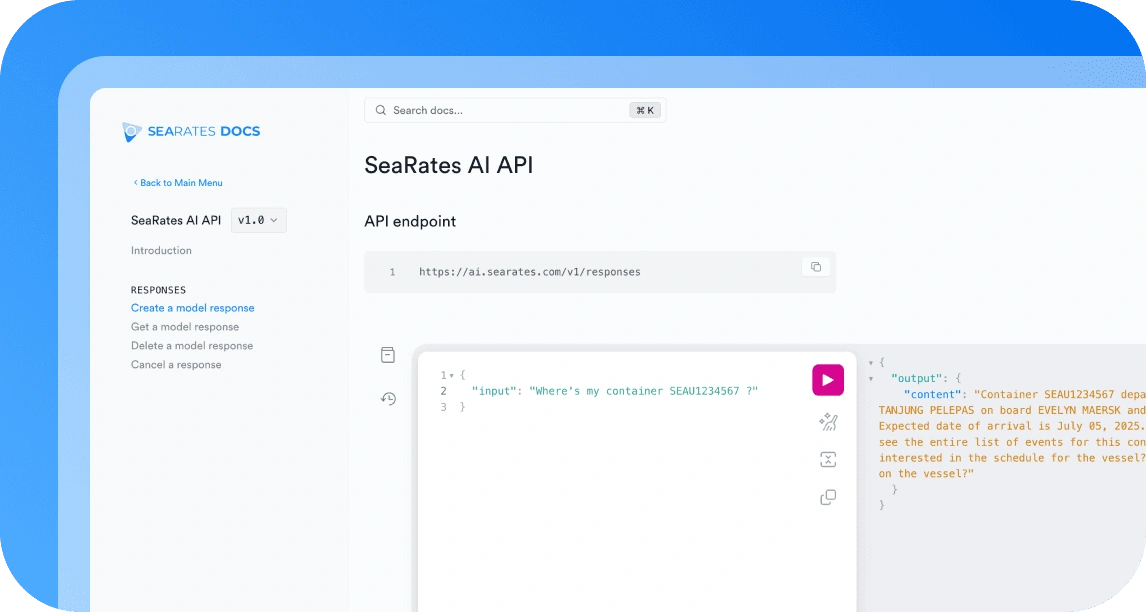Go back via Back to Main Menu link
Viewport: 1146px width, 612px height.
point(178,183)
